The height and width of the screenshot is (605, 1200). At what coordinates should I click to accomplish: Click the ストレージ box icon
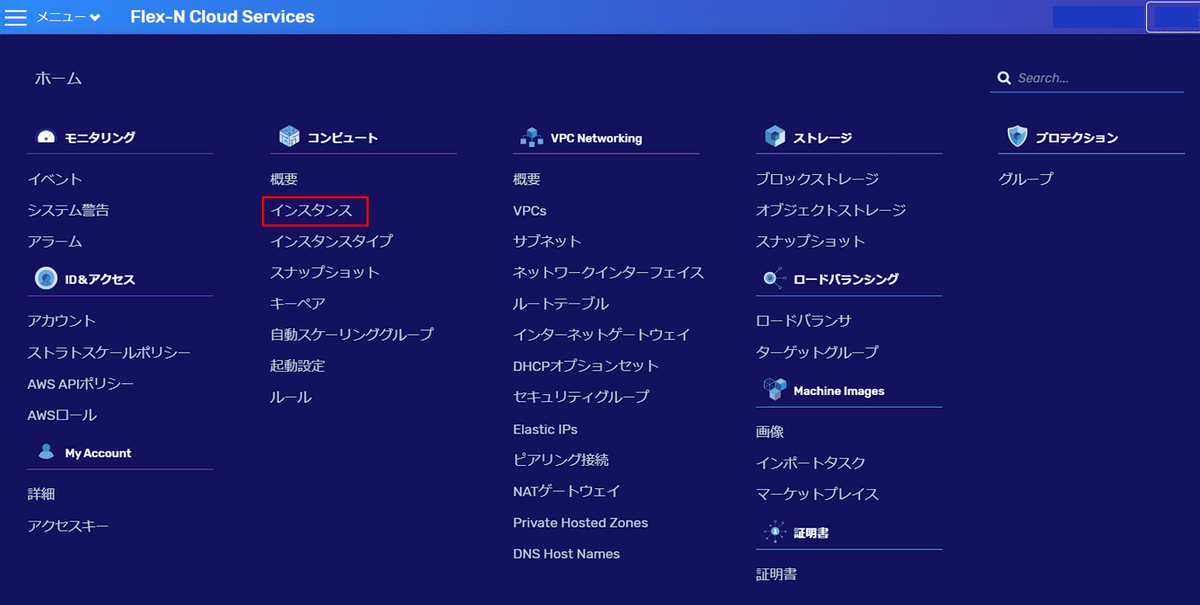click(x=774, y=137)
